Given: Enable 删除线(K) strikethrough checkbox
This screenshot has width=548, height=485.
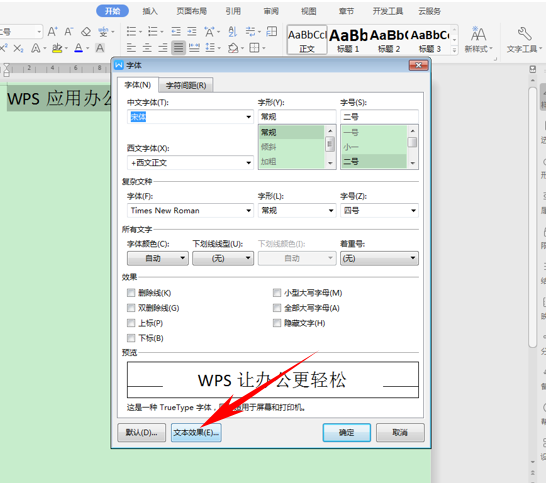Looking at the screenshot, I should click(x=131, y=292).
